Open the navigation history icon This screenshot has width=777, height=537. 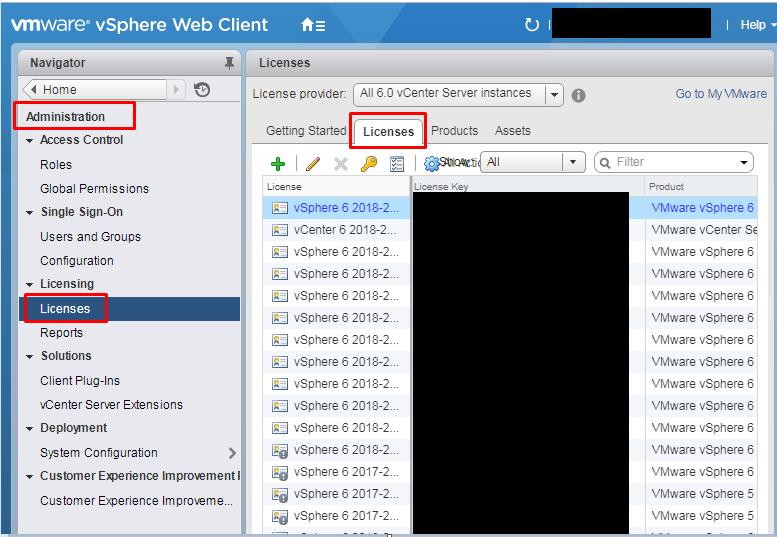(202, 90)
